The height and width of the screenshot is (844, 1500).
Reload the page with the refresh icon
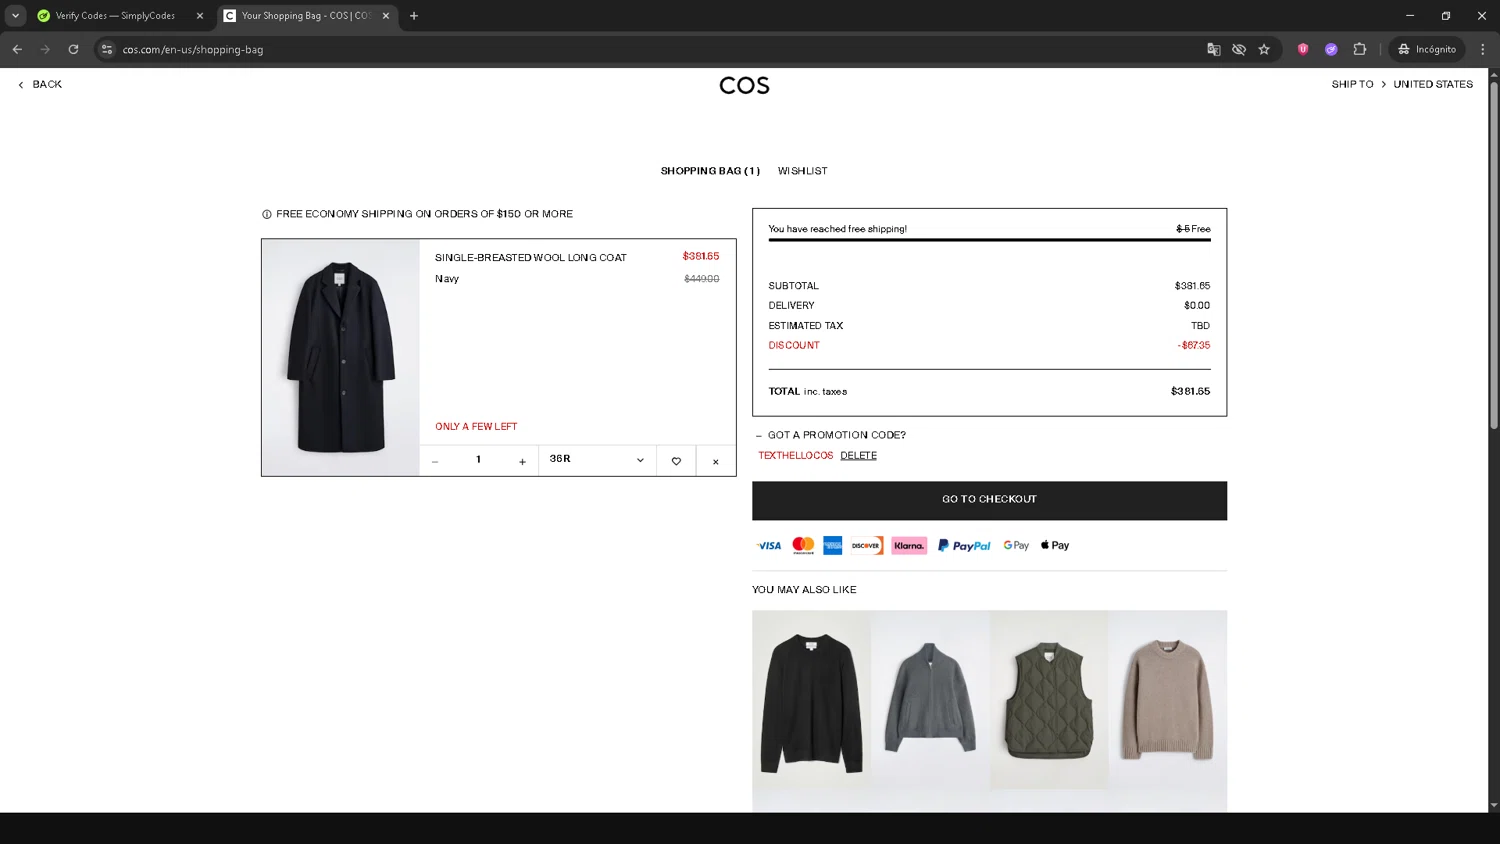point(73,49)
